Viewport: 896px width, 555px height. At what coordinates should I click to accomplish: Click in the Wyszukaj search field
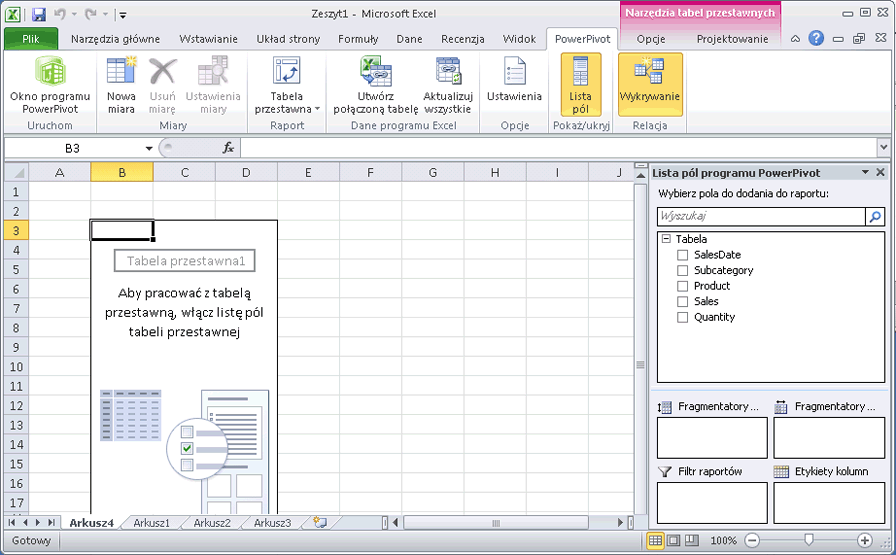pyautogui.click(x=761, y=216)
